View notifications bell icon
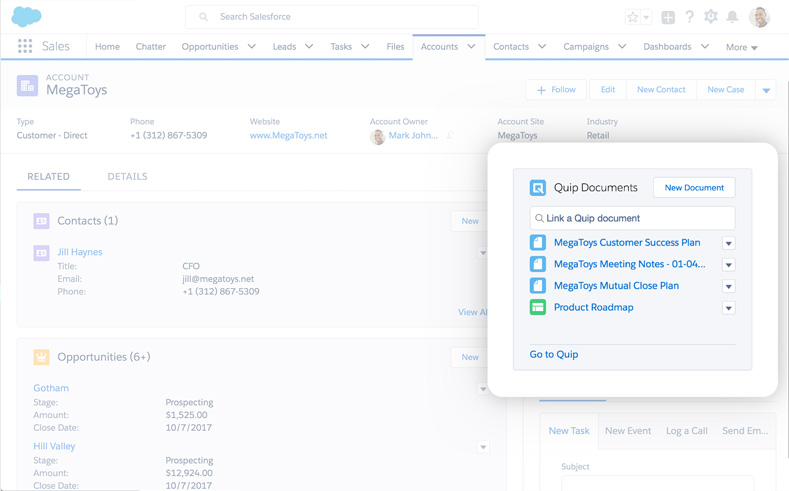Image resolution: width=789 pixels, height=491 pixels. tap(732, 17)
